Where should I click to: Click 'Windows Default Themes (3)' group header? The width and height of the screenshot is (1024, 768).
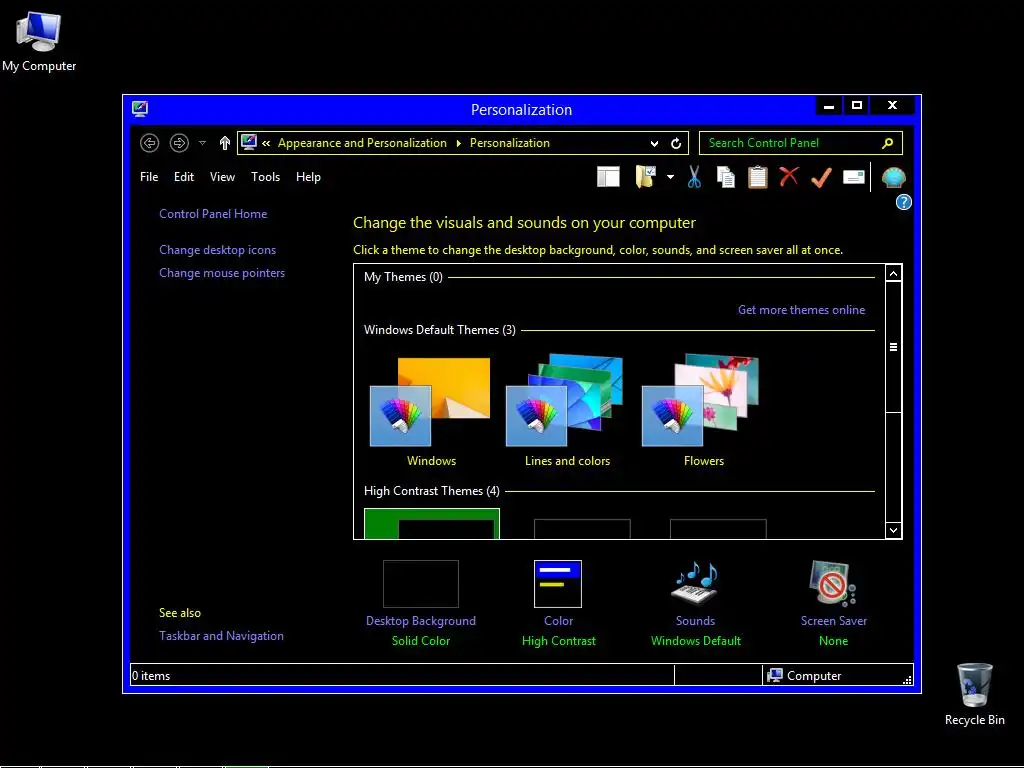pyautogui.click(x=440, y=330)
